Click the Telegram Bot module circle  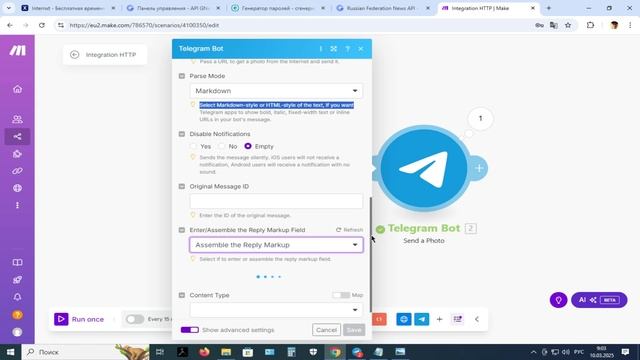[x=423, y=168]
